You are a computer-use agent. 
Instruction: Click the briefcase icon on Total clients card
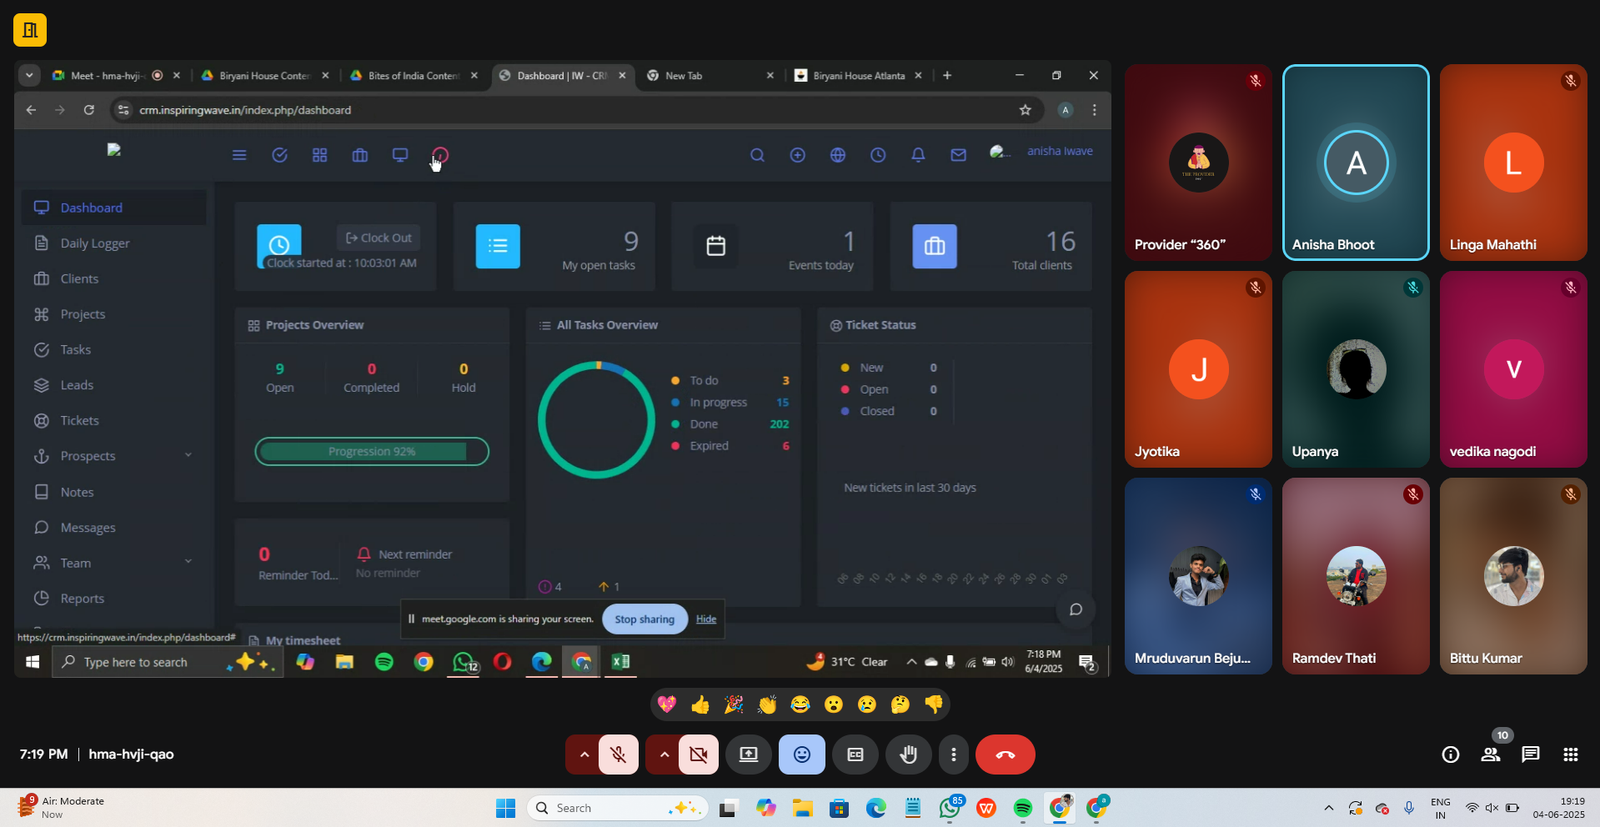click(934, 246)
